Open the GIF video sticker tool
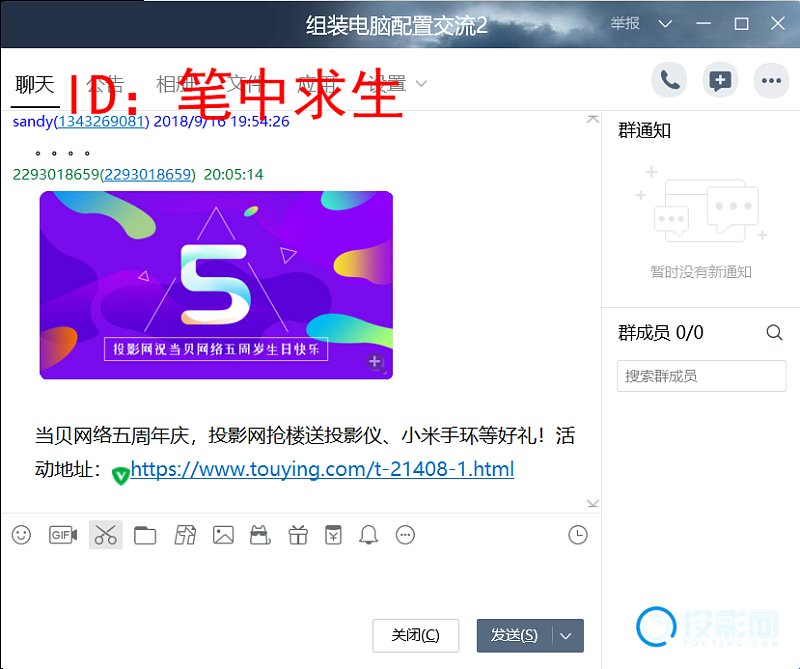 [63, 535]
